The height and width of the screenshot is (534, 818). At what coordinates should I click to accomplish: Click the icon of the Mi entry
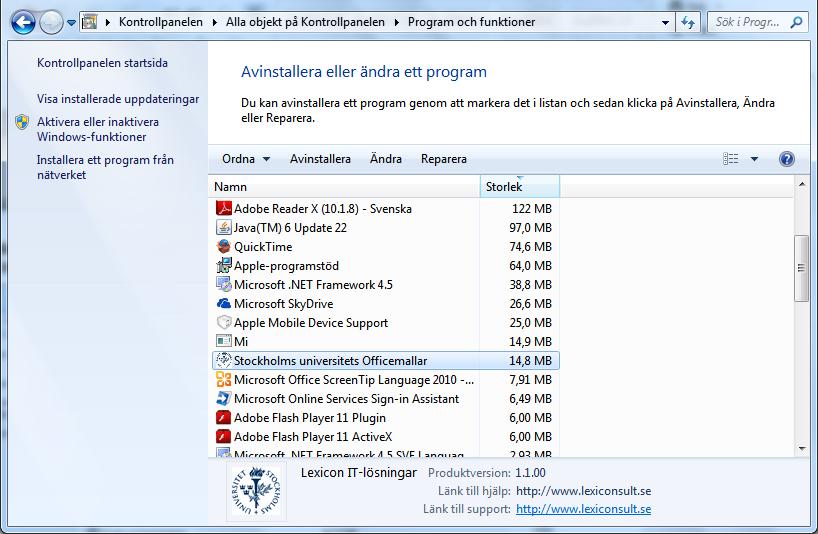click(x=224, y=341)
